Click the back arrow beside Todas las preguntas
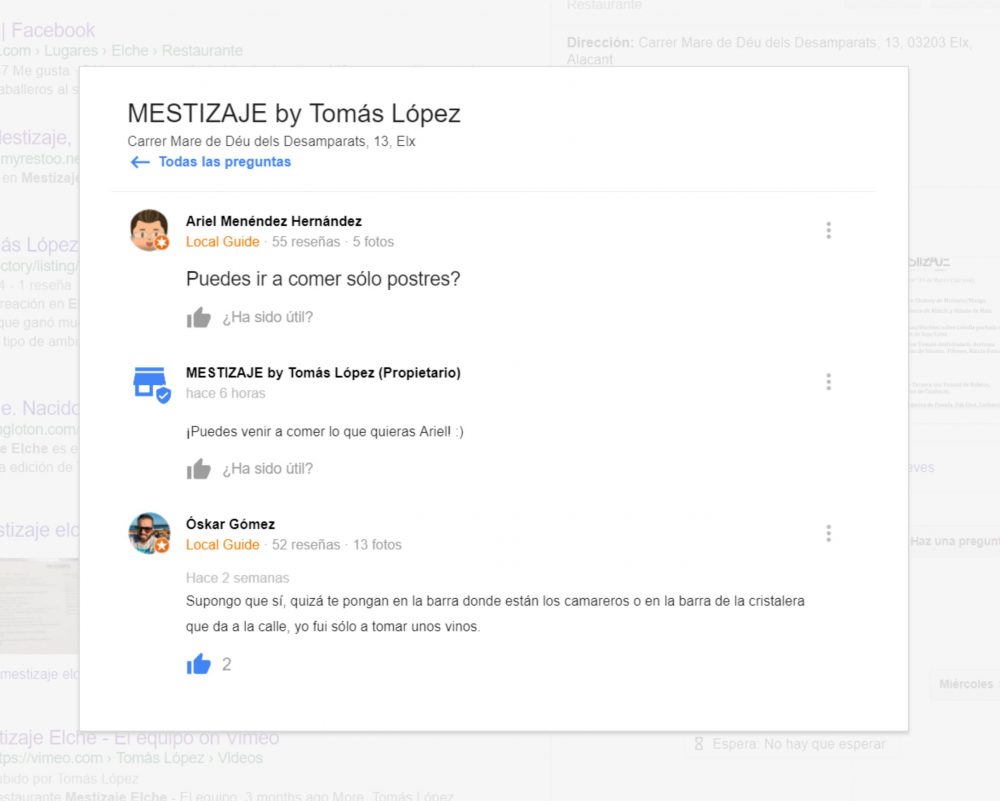 point(140,162)
